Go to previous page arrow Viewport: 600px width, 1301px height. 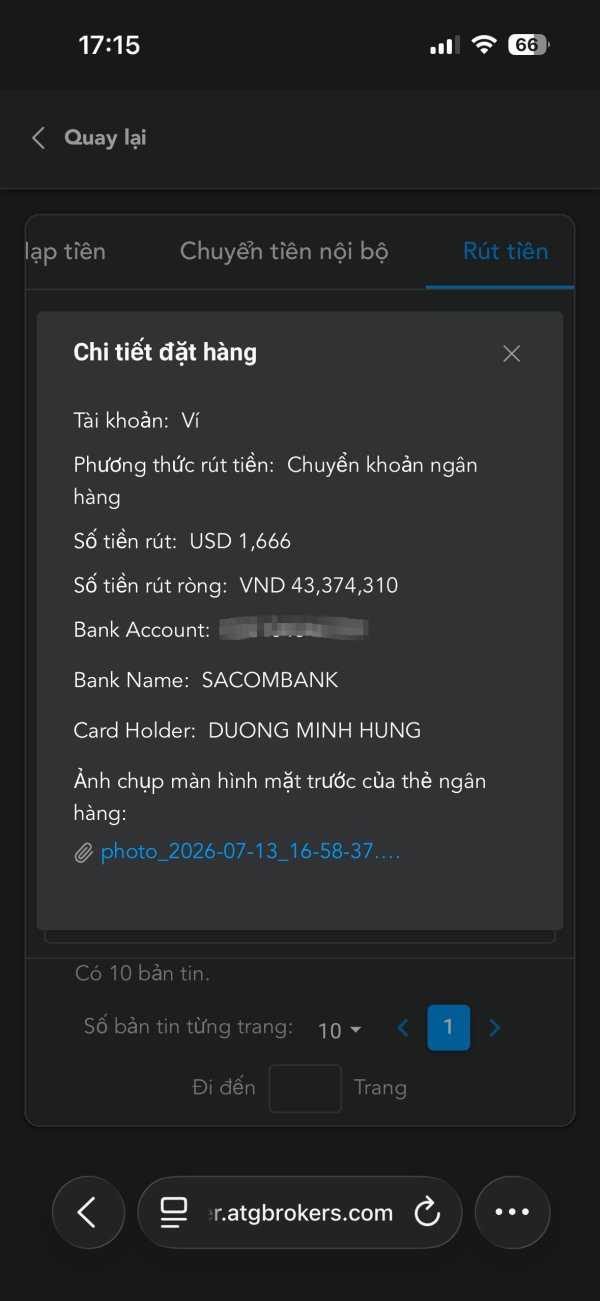click(x=403, y=1028)
